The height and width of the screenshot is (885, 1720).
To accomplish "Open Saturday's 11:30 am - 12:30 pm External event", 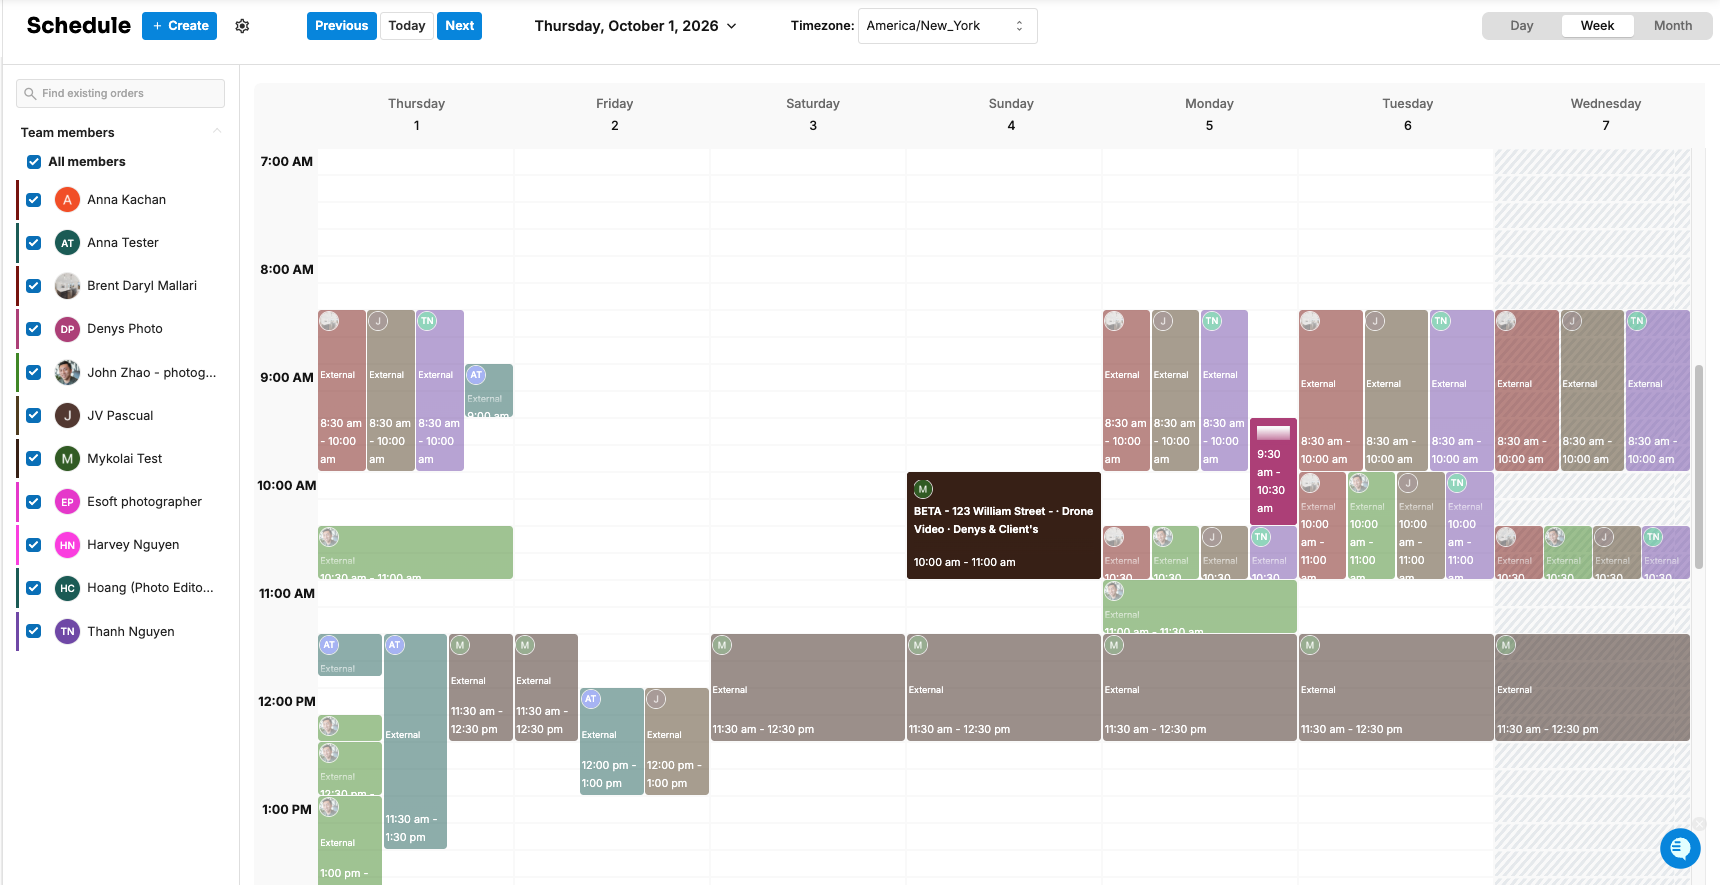I will coord(808,687).
